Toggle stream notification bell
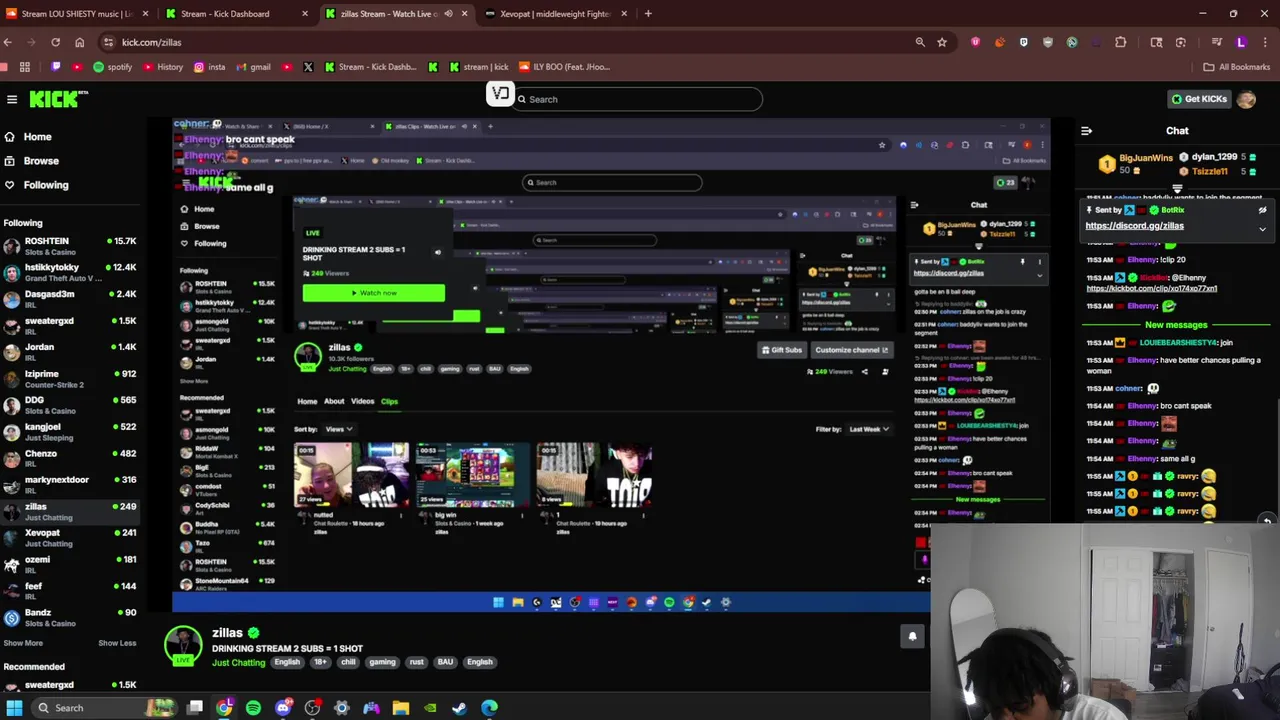1280x720 pixels. pyautogui.click(x=912, y=636)
